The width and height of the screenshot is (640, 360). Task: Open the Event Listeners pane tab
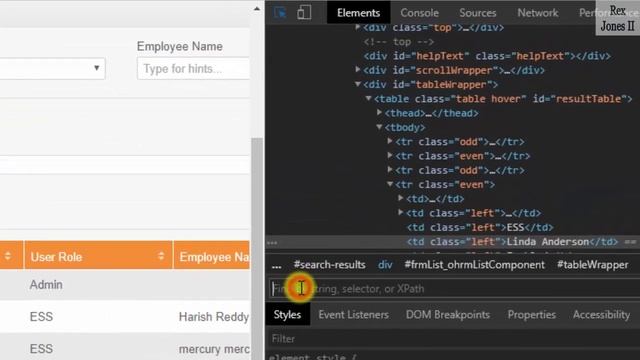[353, 315]
